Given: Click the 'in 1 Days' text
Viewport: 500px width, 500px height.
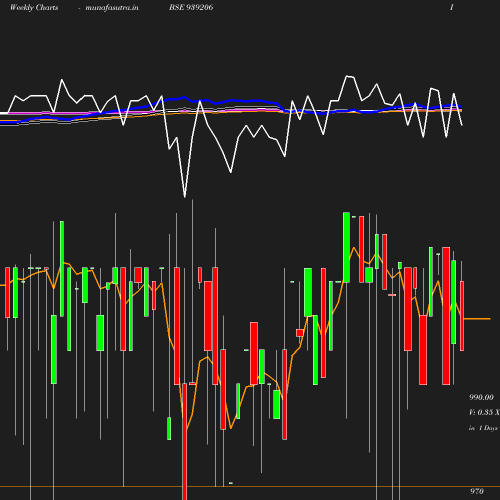Looking at the screenshot, I should point(483,428).
